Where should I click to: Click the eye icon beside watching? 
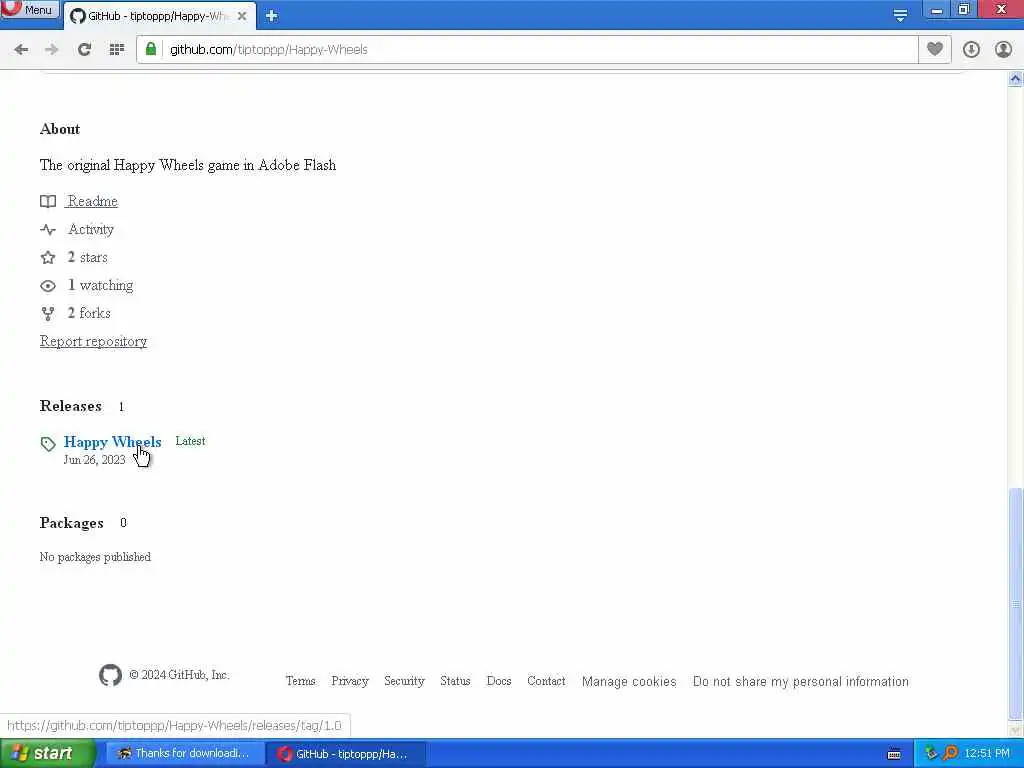pos(48,286)
